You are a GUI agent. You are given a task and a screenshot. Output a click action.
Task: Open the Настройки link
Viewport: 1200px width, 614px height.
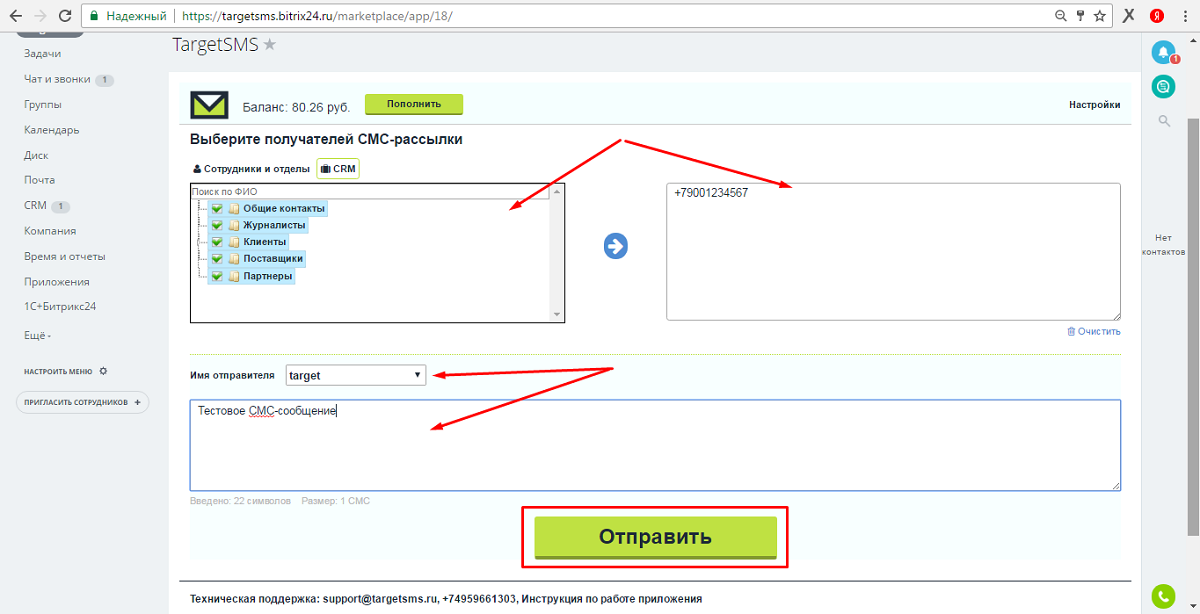pos(1094,104)
